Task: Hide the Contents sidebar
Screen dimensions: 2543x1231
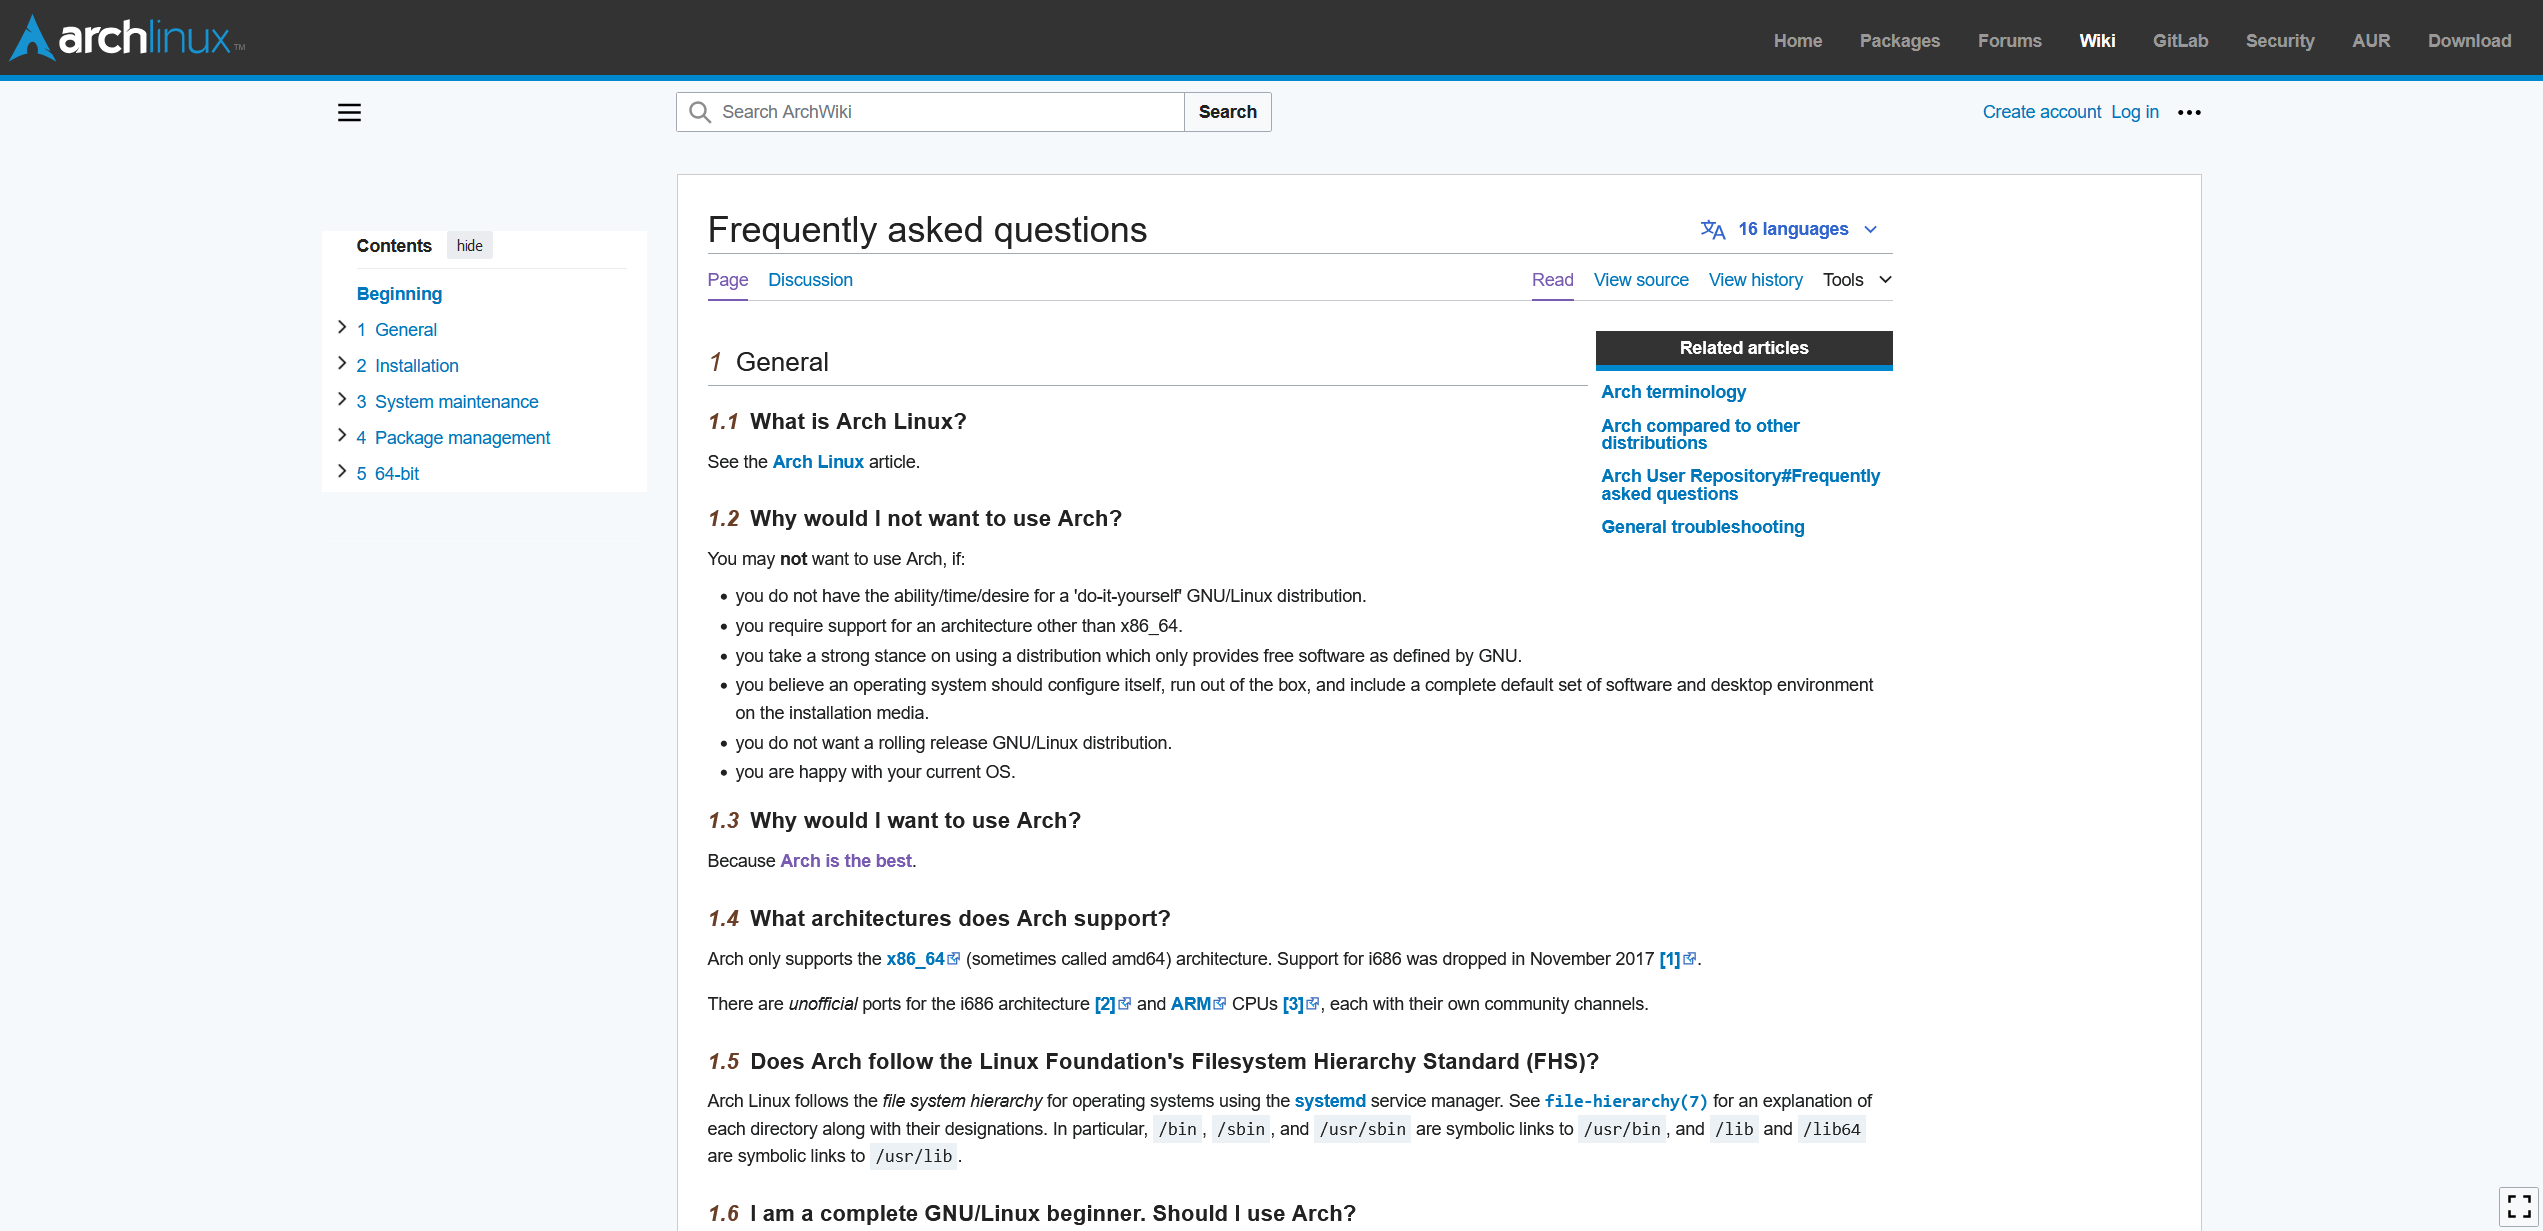Action: coord(469,245)
